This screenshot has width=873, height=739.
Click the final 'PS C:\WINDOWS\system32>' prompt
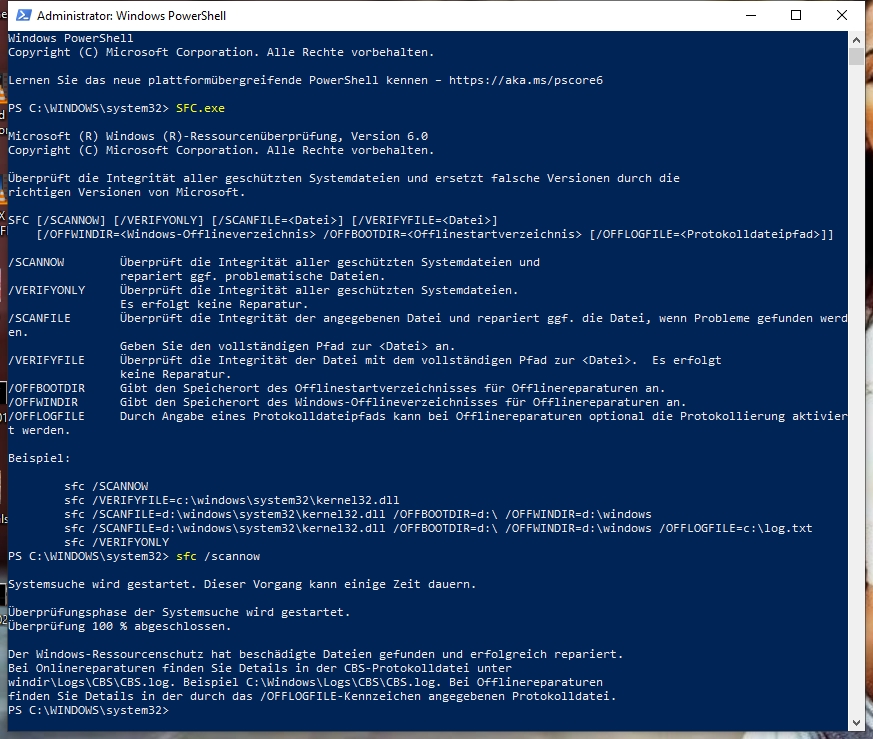[x=88, y=710]
